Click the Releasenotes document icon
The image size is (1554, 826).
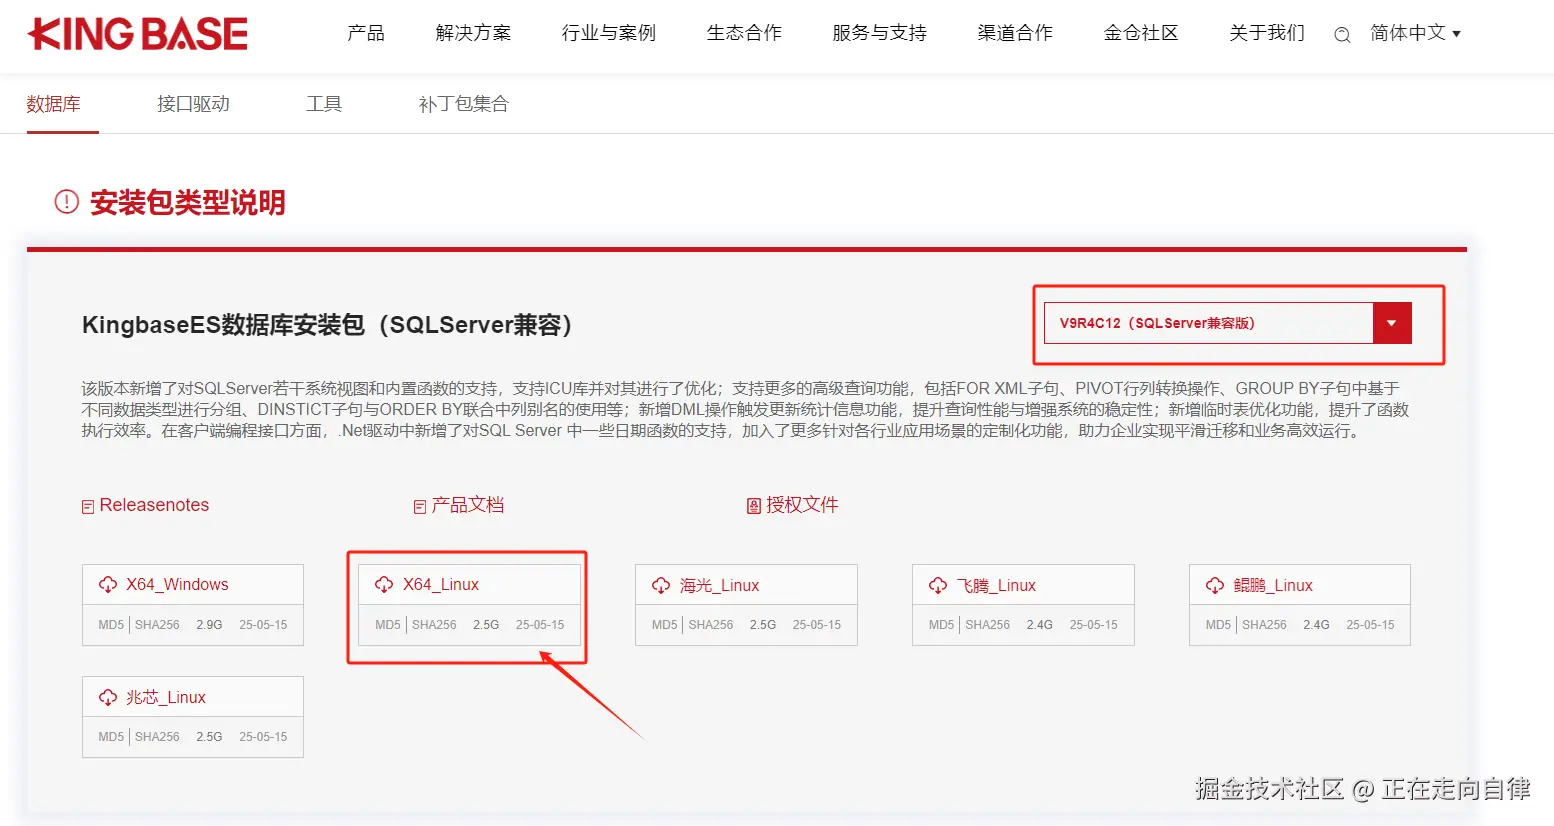click(88, 507)
